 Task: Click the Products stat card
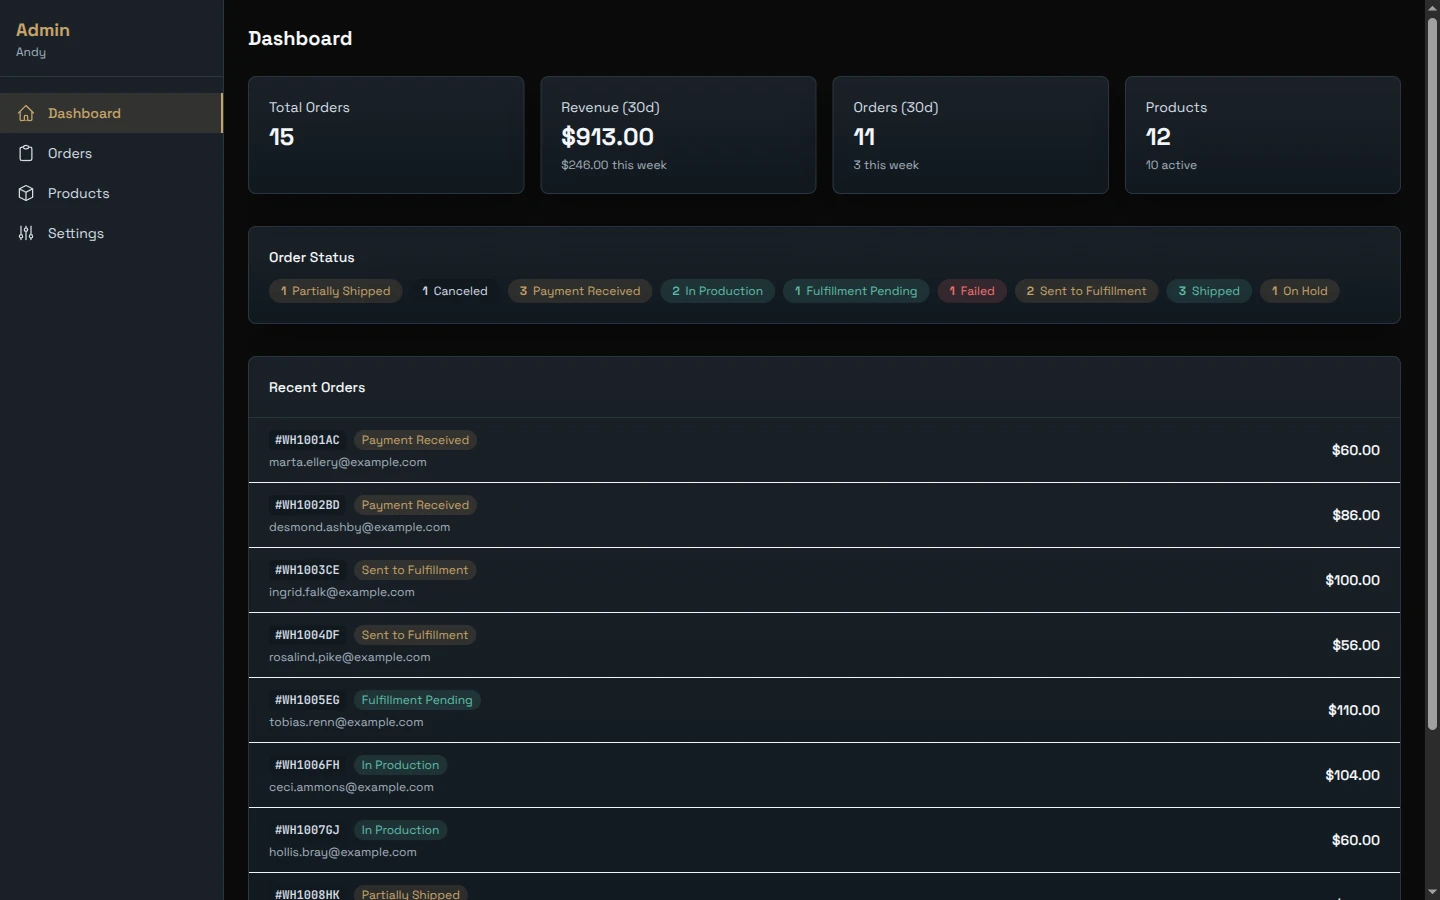click(1262, 135)
